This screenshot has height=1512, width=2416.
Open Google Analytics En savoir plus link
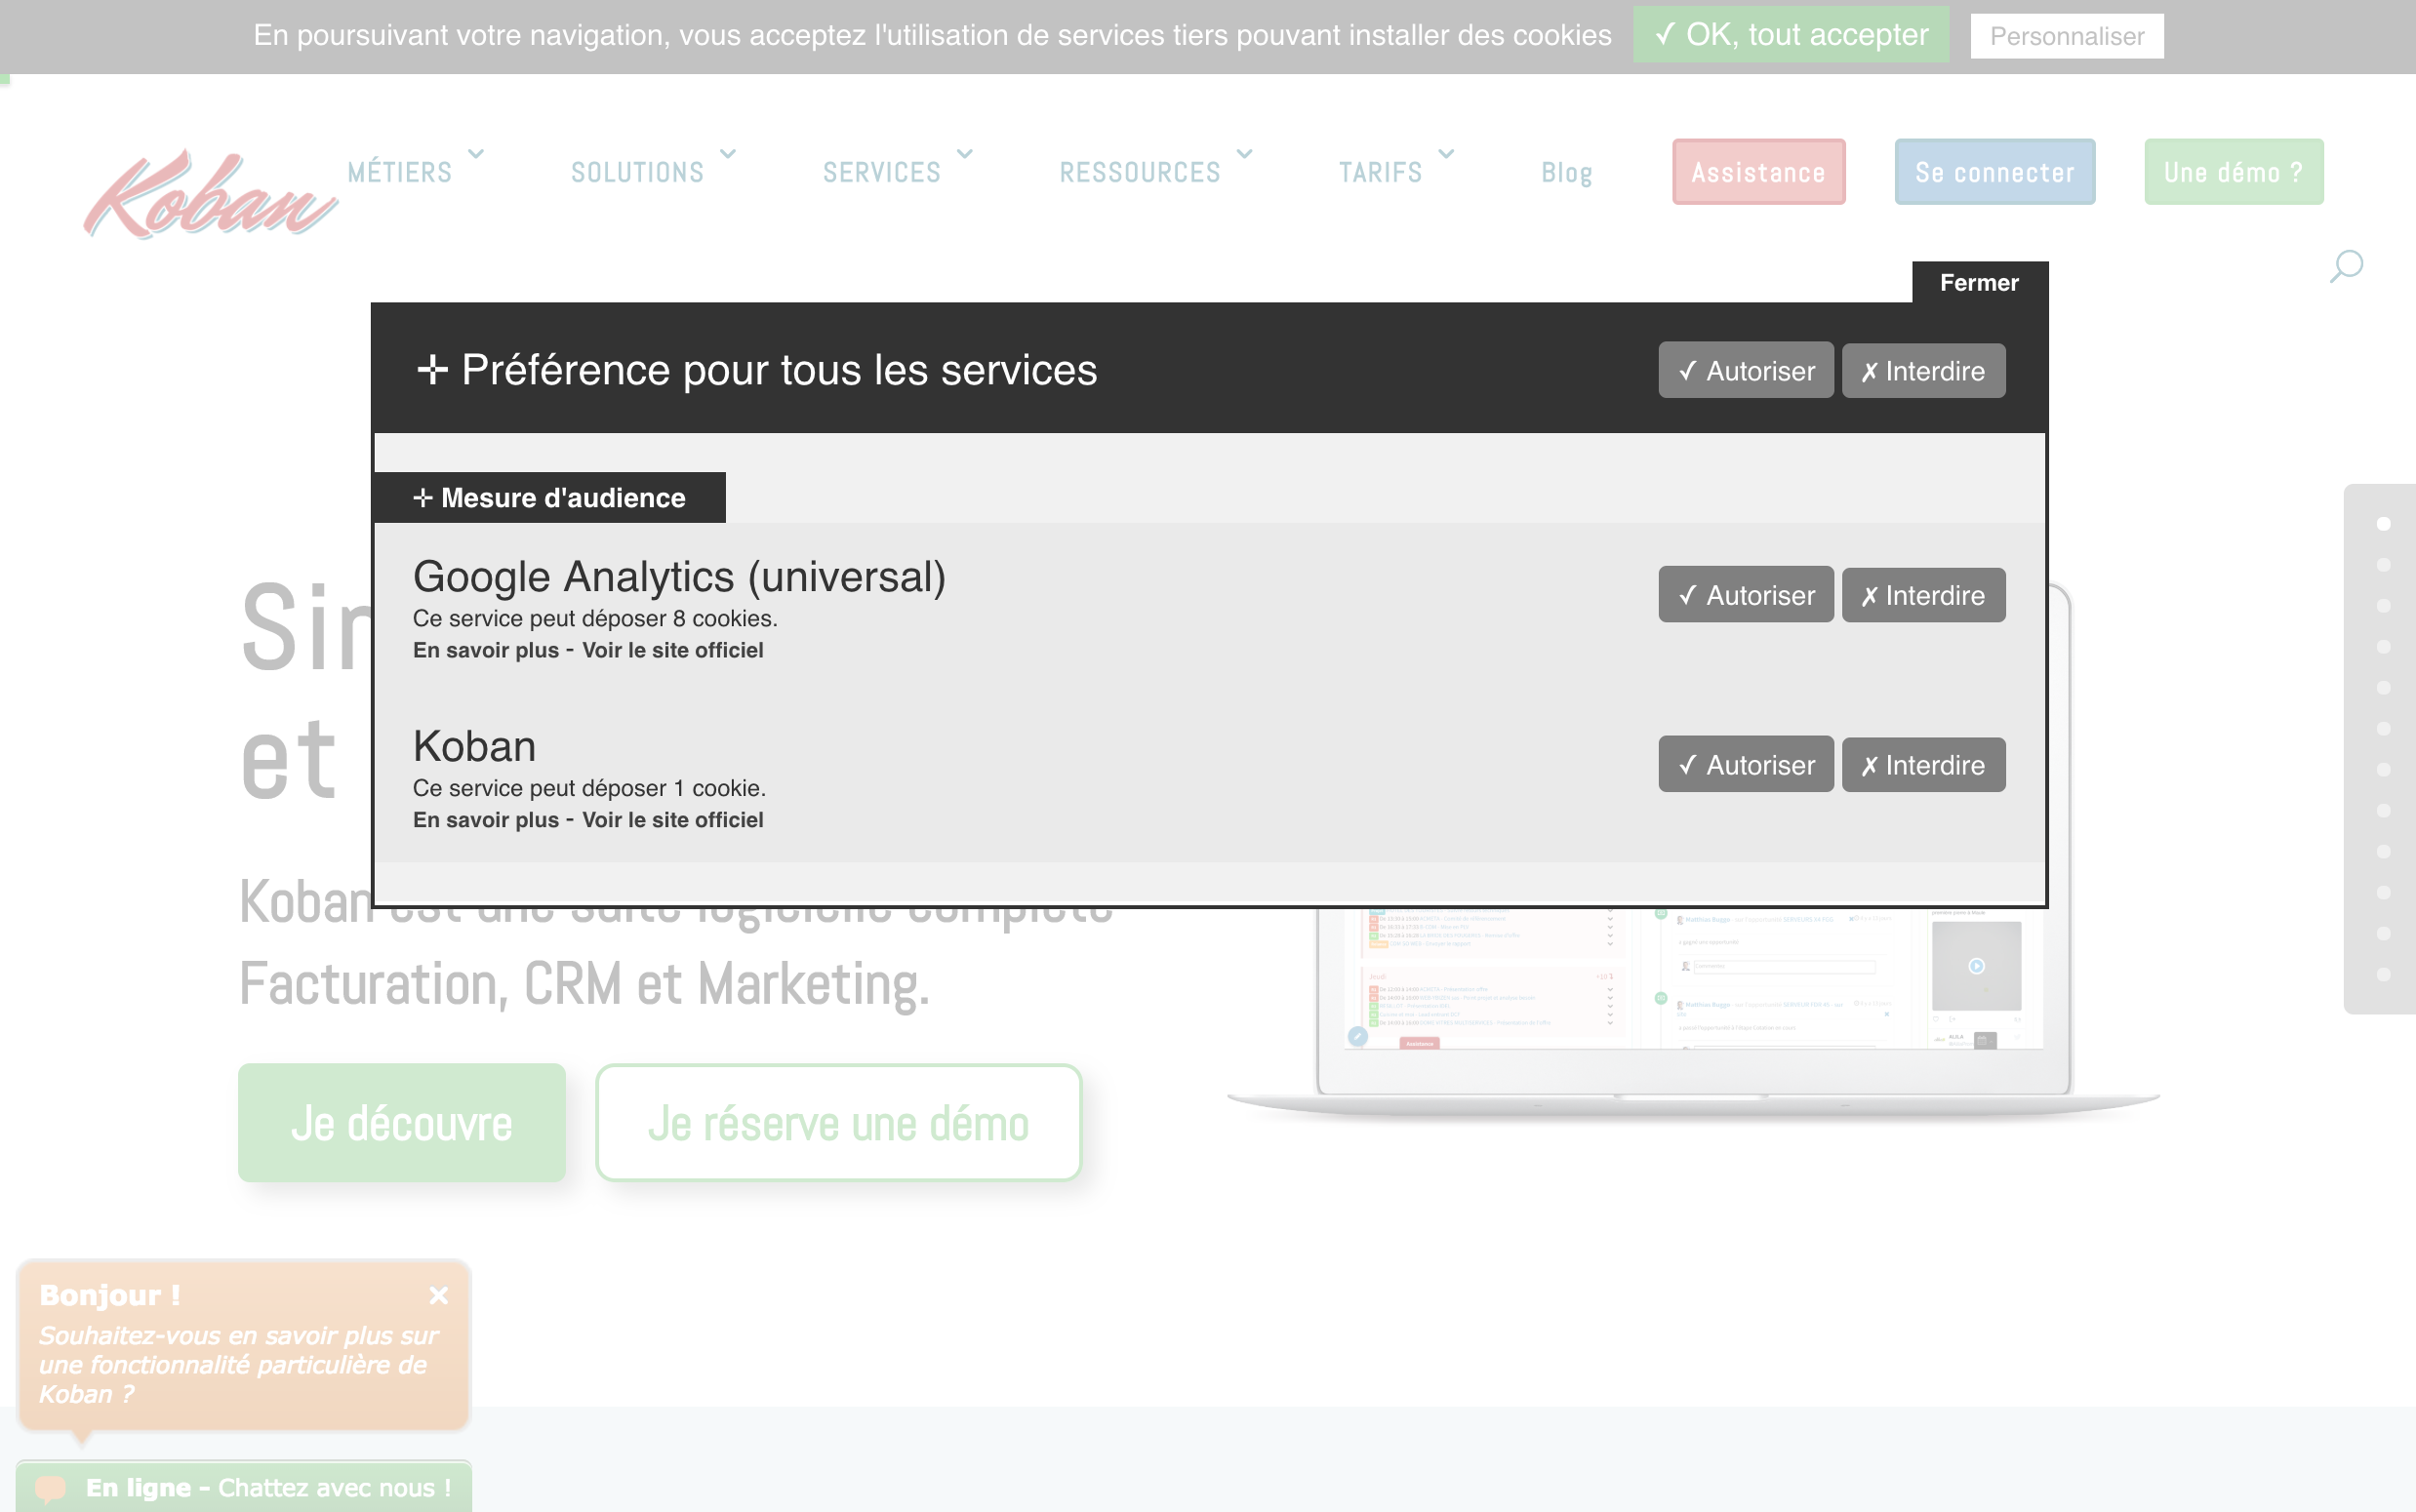[x=486, y=650]
